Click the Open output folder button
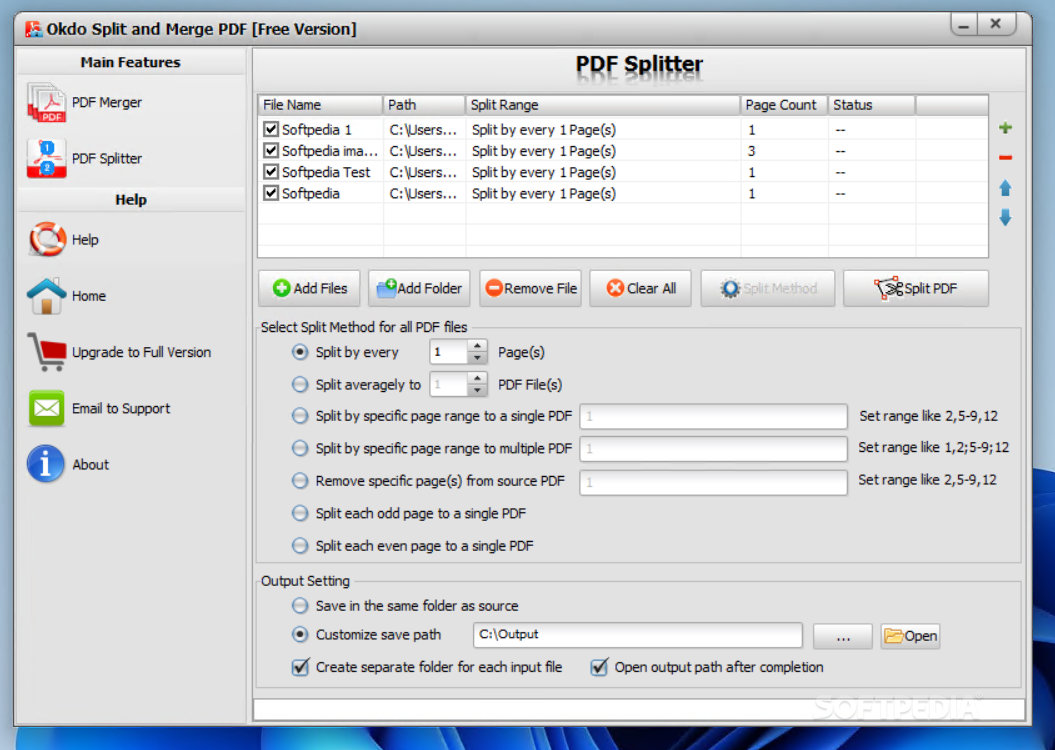 tap(910, 636)
